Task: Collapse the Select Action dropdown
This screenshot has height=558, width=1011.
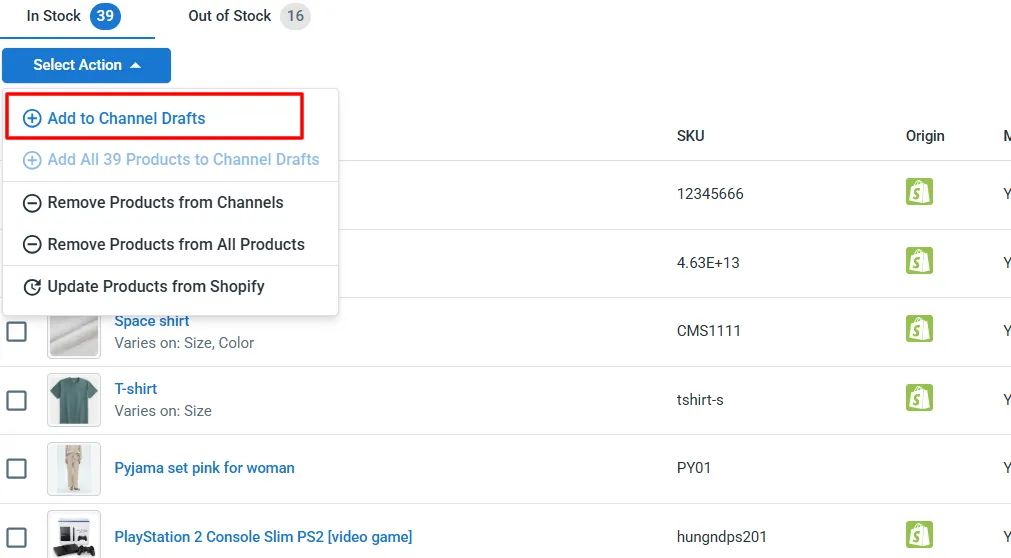Action: click(x=87, y=65)
